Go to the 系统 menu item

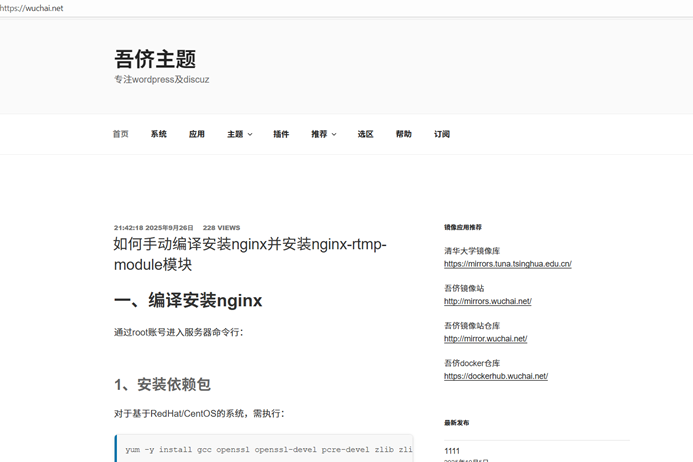(x=159, y=134)
